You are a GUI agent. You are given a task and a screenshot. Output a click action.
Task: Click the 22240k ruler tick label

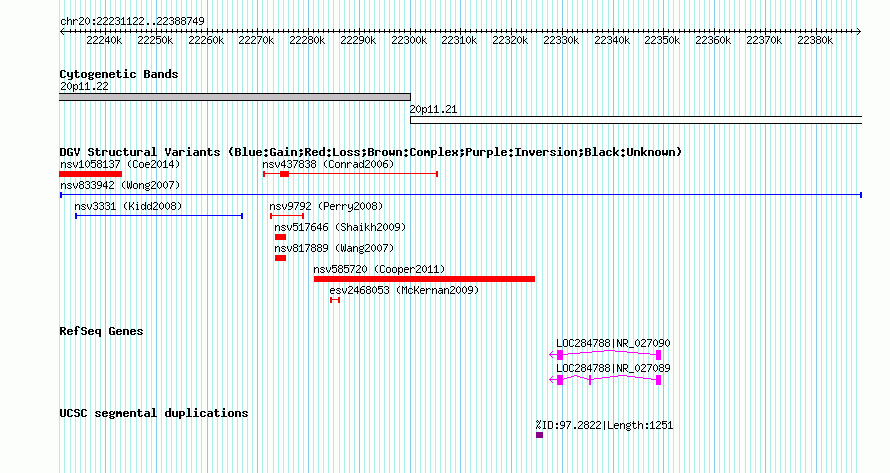tap(104, 40)
